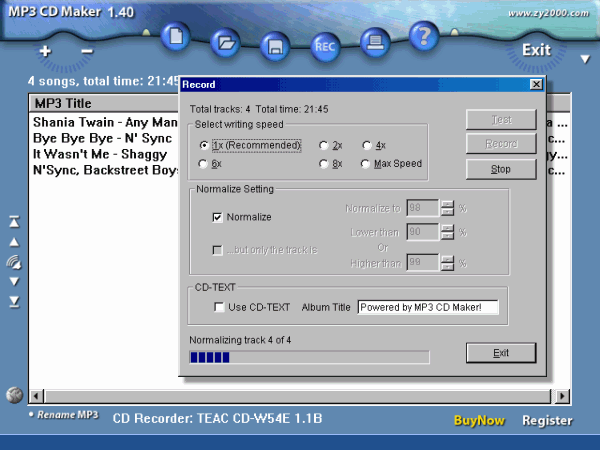Click the Test button in Record dialog
This screenshot has width=600, height=450.
point(501,120)
